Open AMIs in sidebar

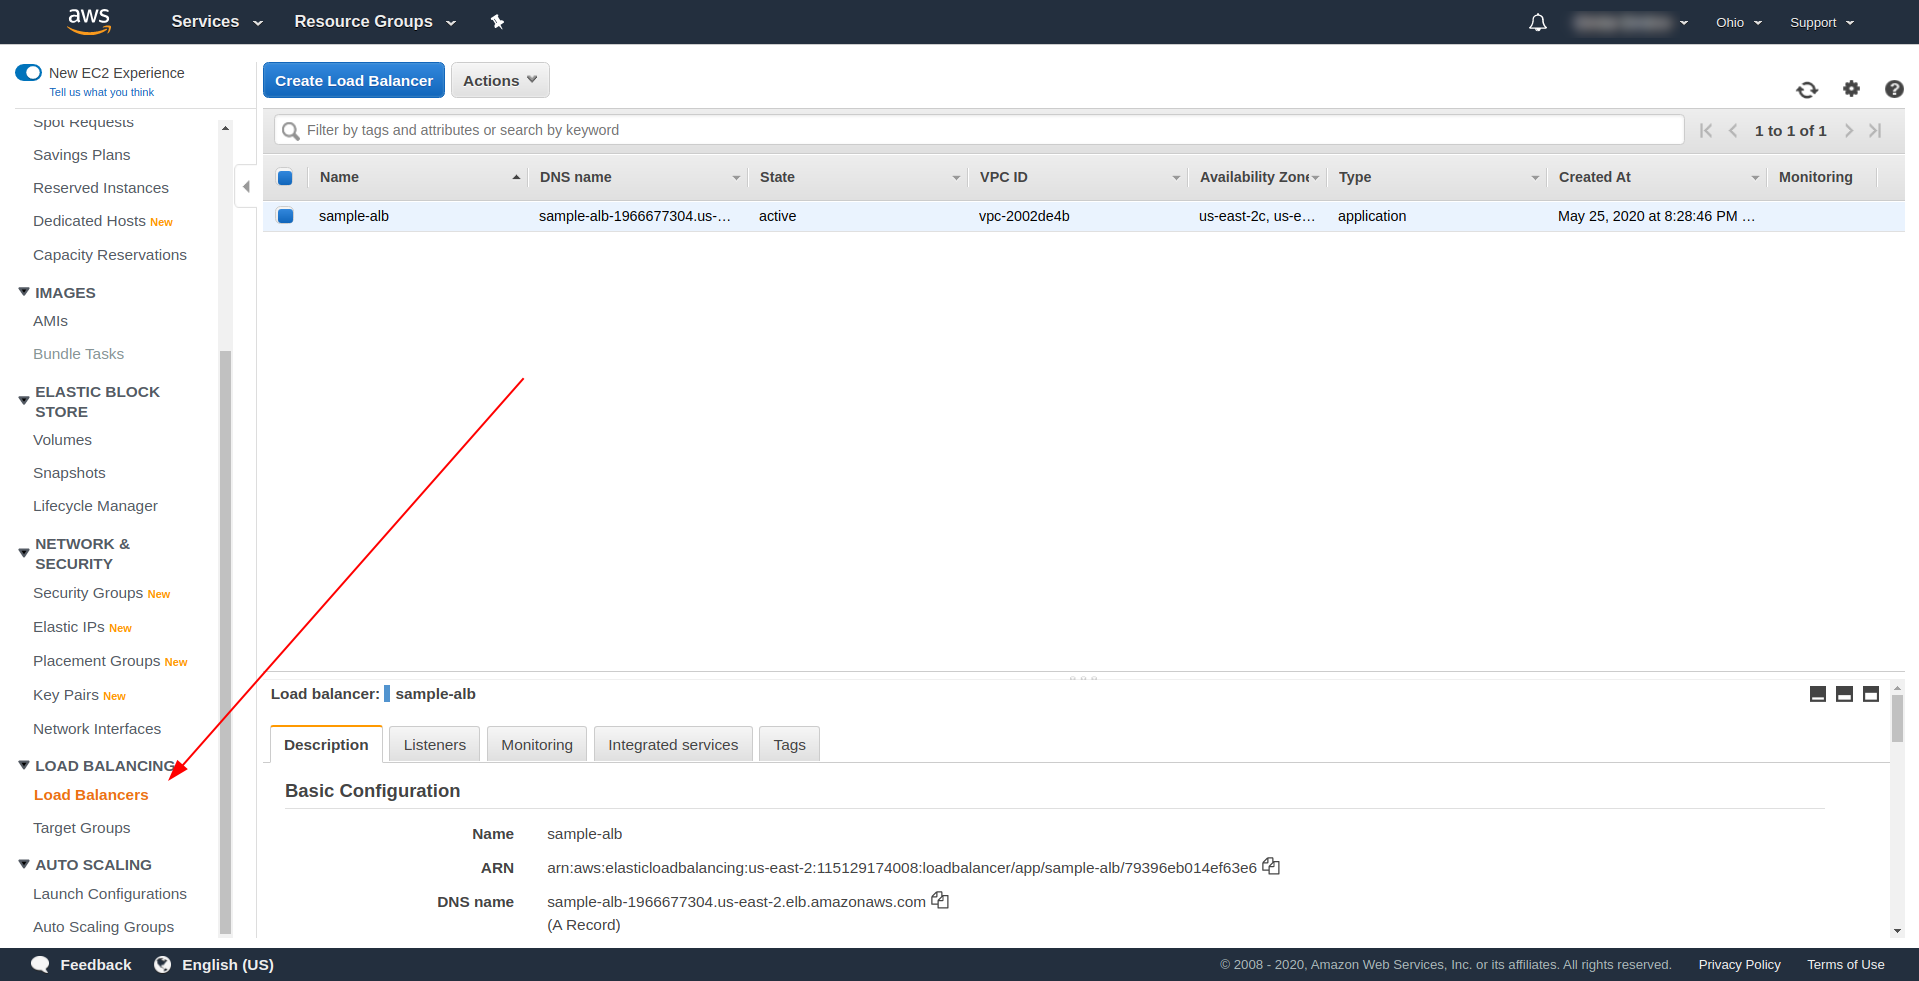point(50,321)
